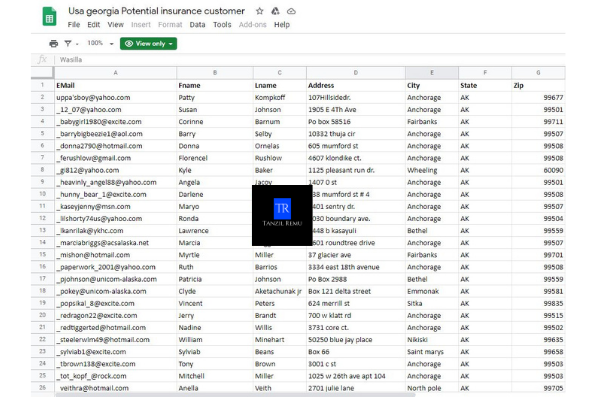
Task: Click the horizontal scrollbar below the sheet
Action: [235, 395]
